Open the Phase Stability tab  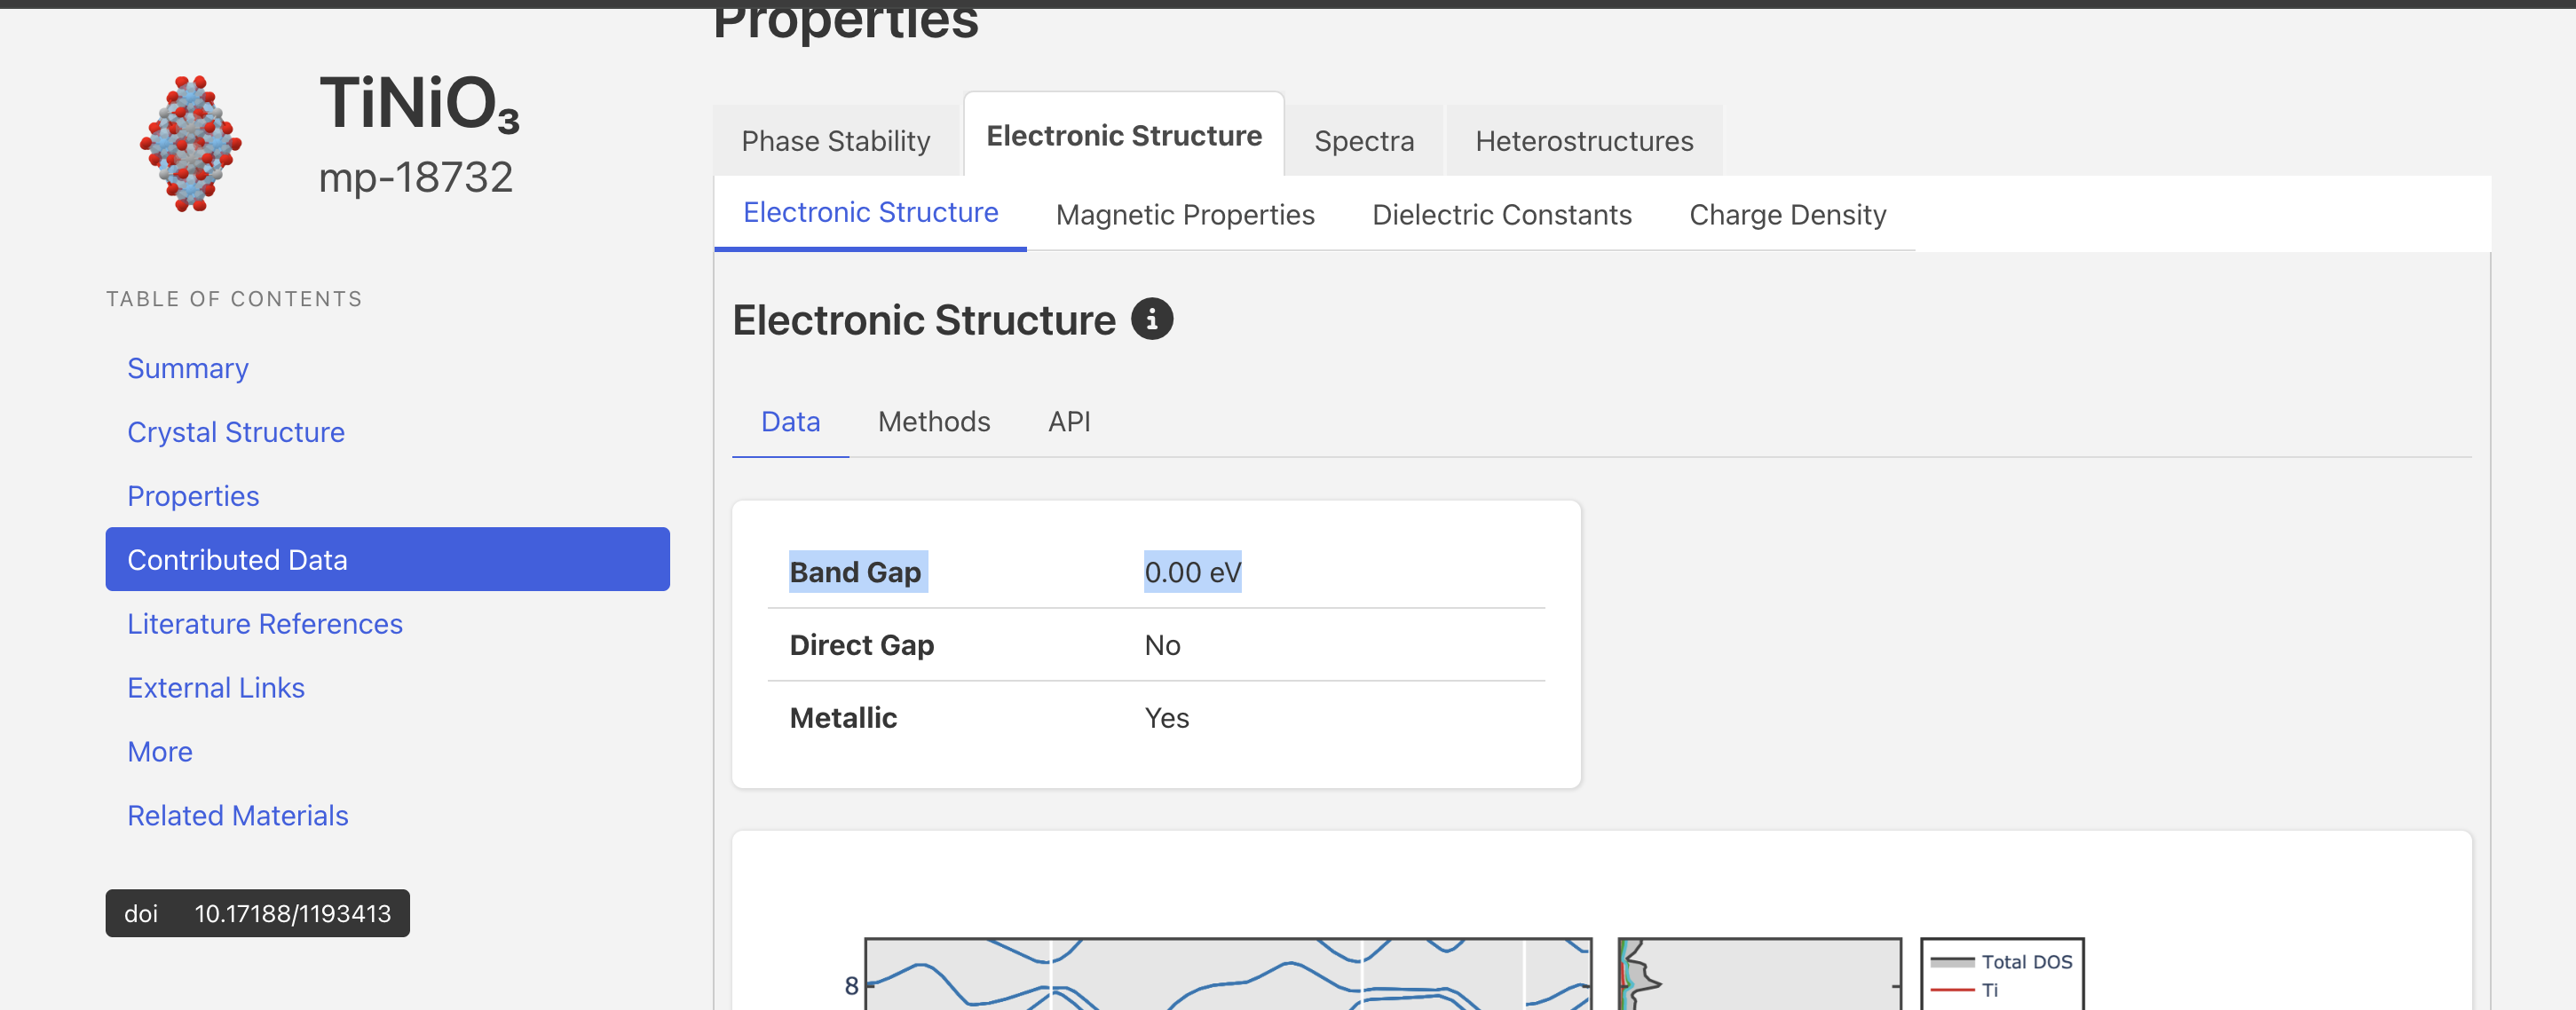coord(835,141)
